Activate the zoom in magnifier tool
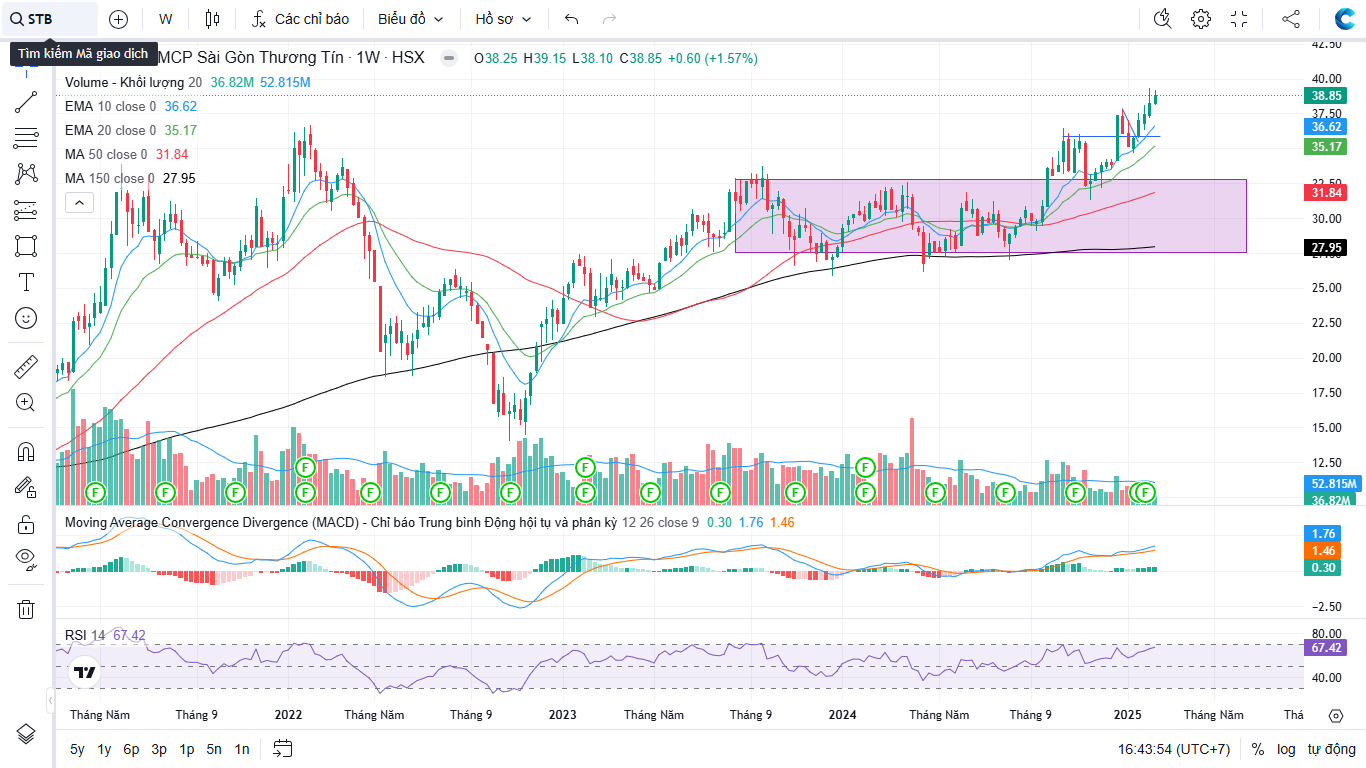The width and height of the screenshot is (1366, 768). tap(26, 403)
